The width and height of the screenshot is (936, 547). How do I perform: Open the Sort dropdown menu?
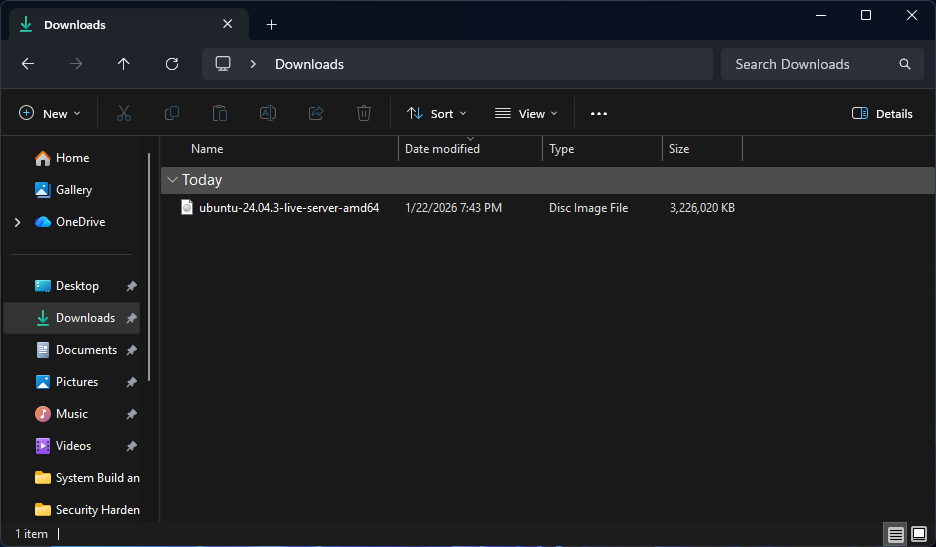pos(437,114)
